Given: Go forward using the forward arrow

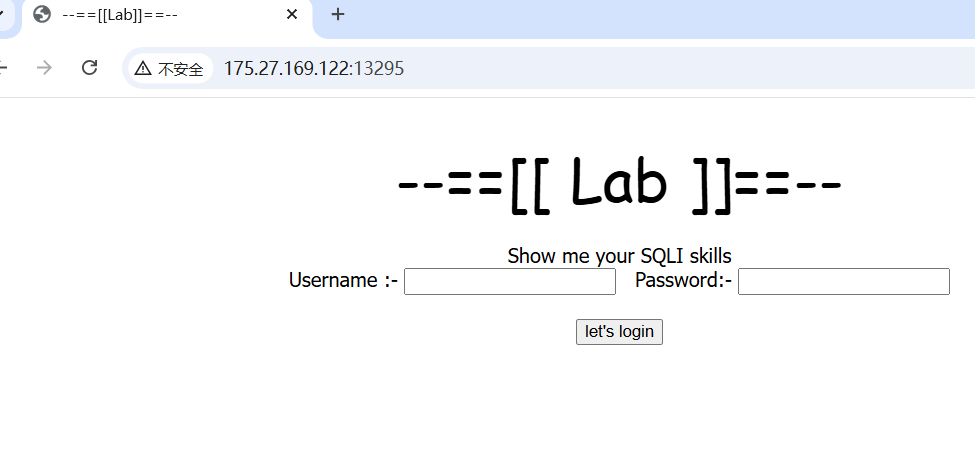Looking at the screenshot, I should pos(44,68).
